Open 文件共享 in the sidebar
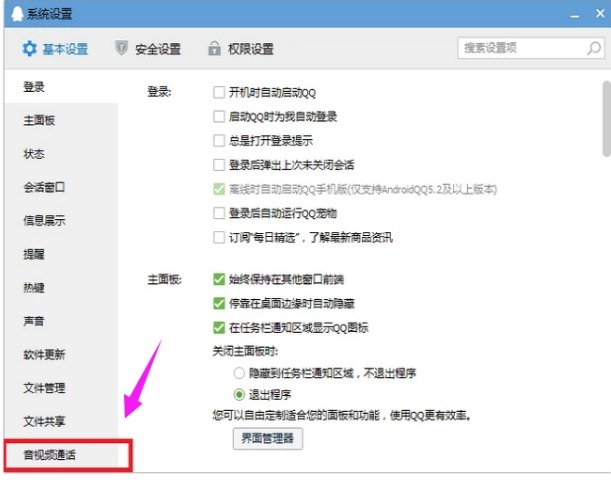 tap(61, 421)
